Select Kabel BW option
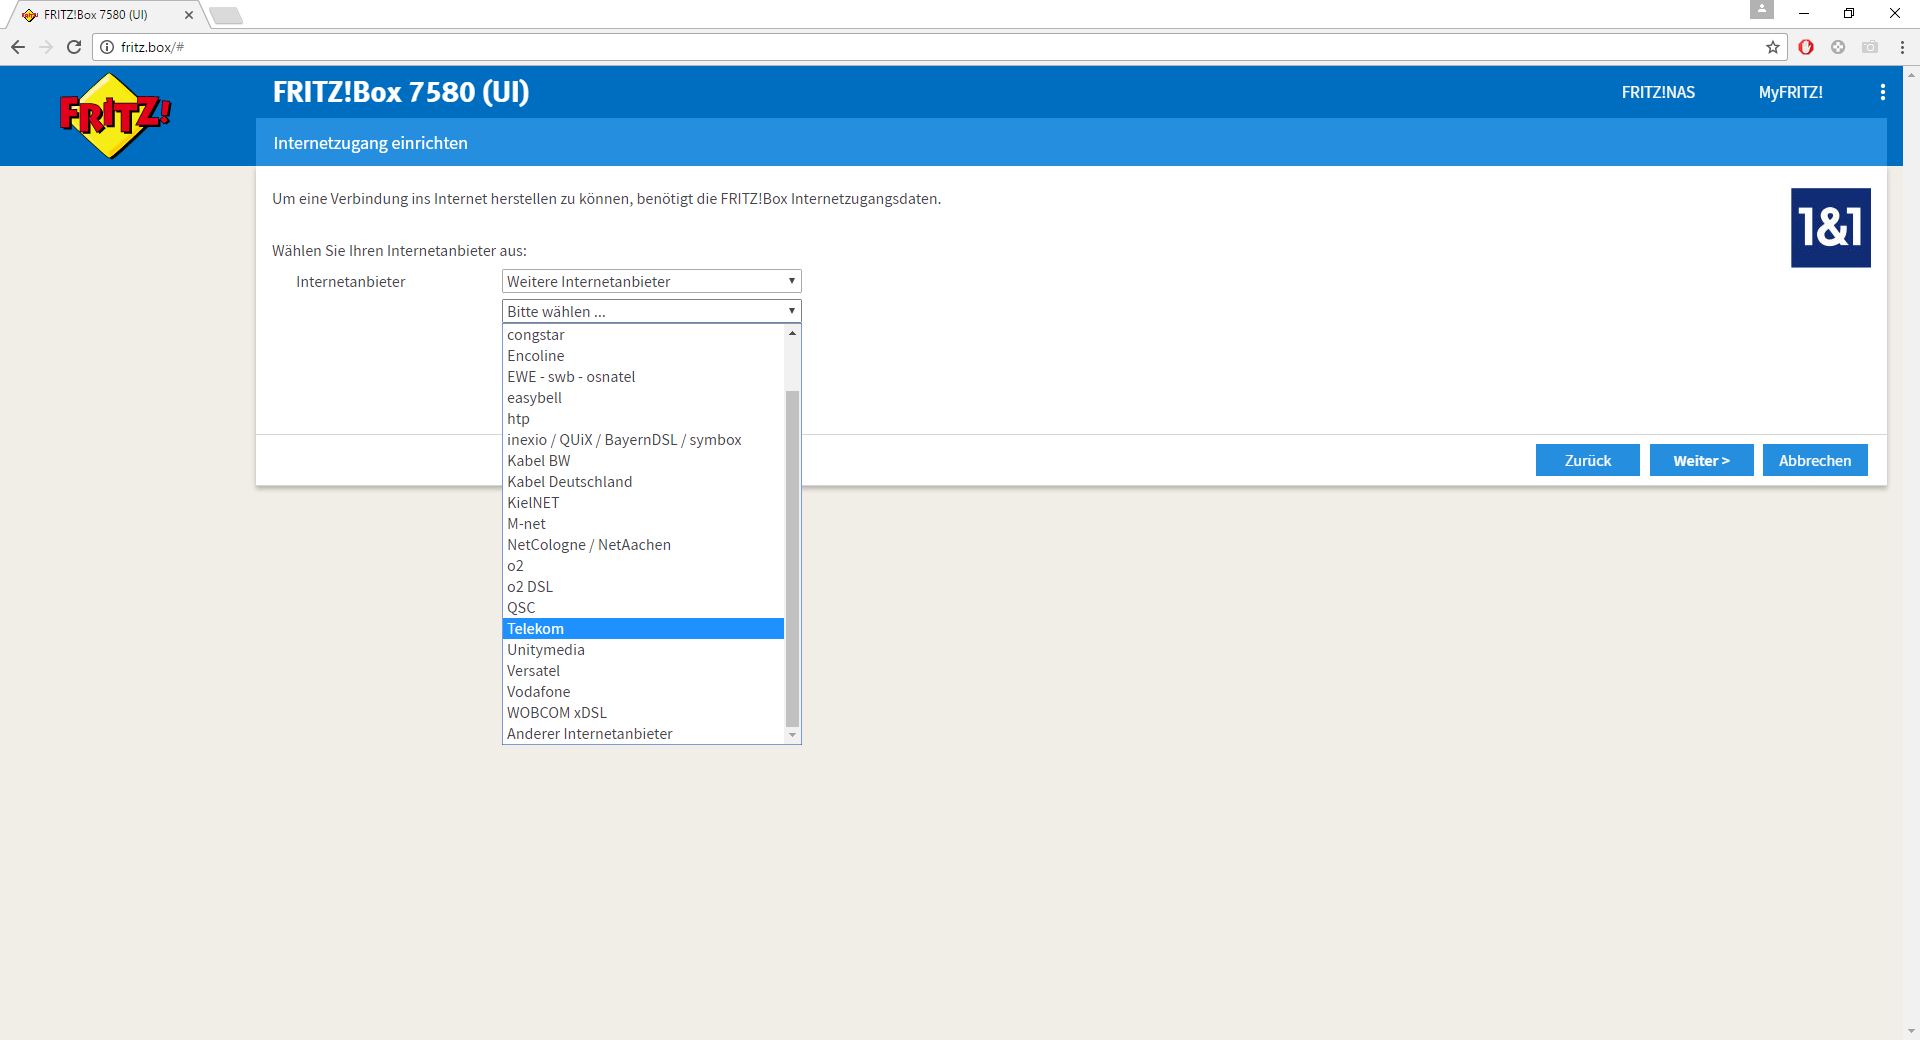Viewport: 1920px width, 1040px height. 643,461
